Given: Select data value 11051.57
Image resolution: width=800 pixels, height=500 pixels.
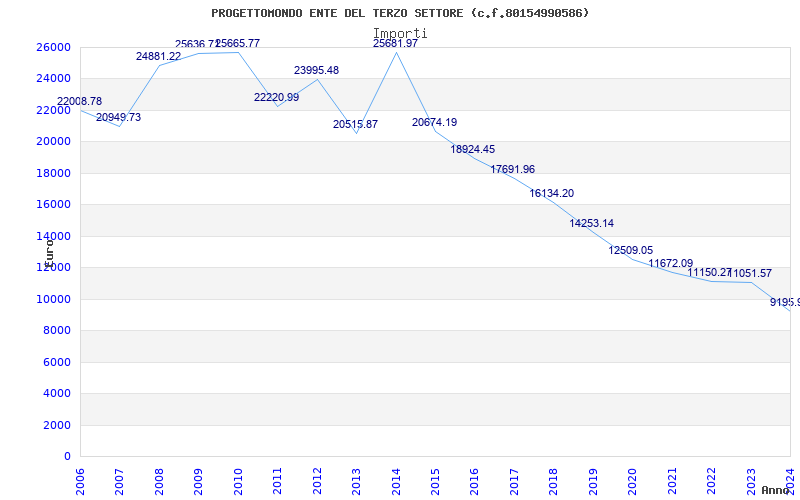Looking at the screenshot, I should 751,273.
